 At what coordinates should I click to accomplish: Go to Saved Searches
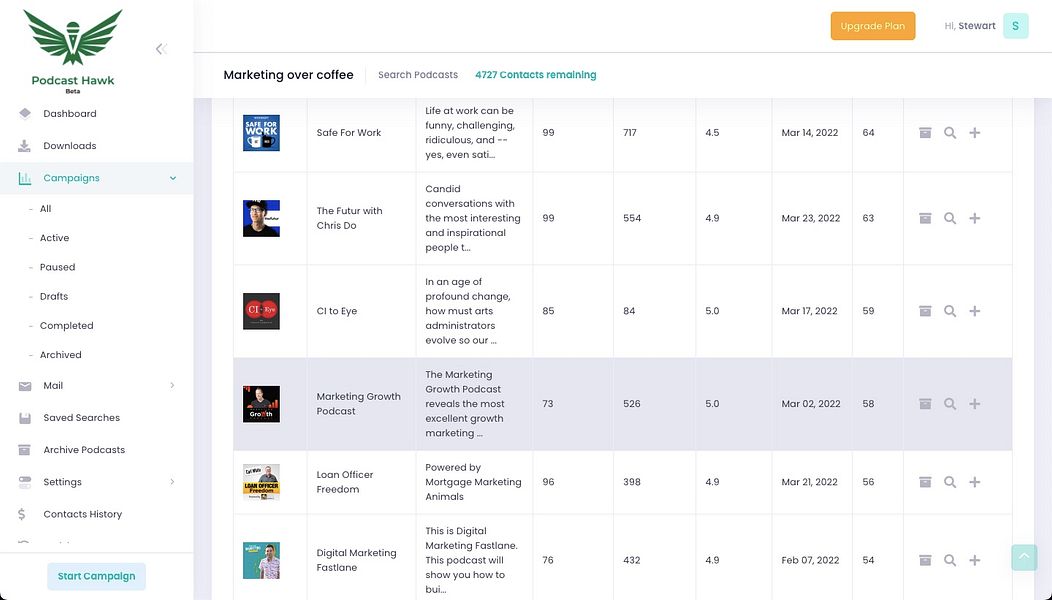tap(81, 418)
